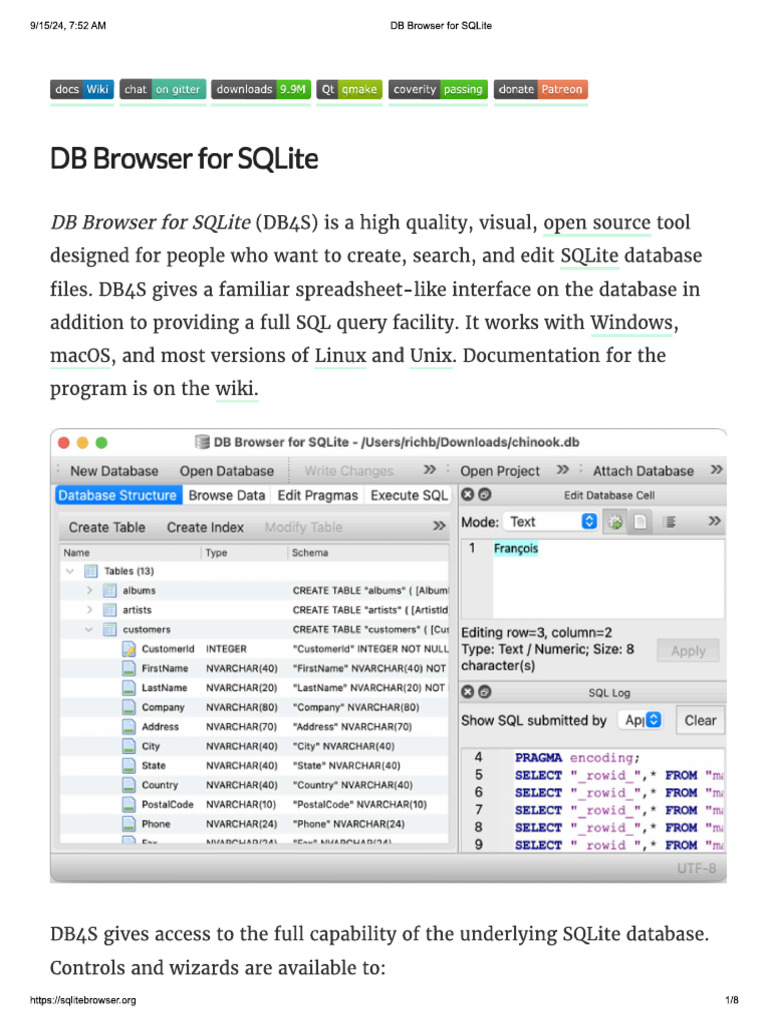This screenshot has height=1024, width=768.
Task: Follow the macOS link
Action: tap(80, 356)
